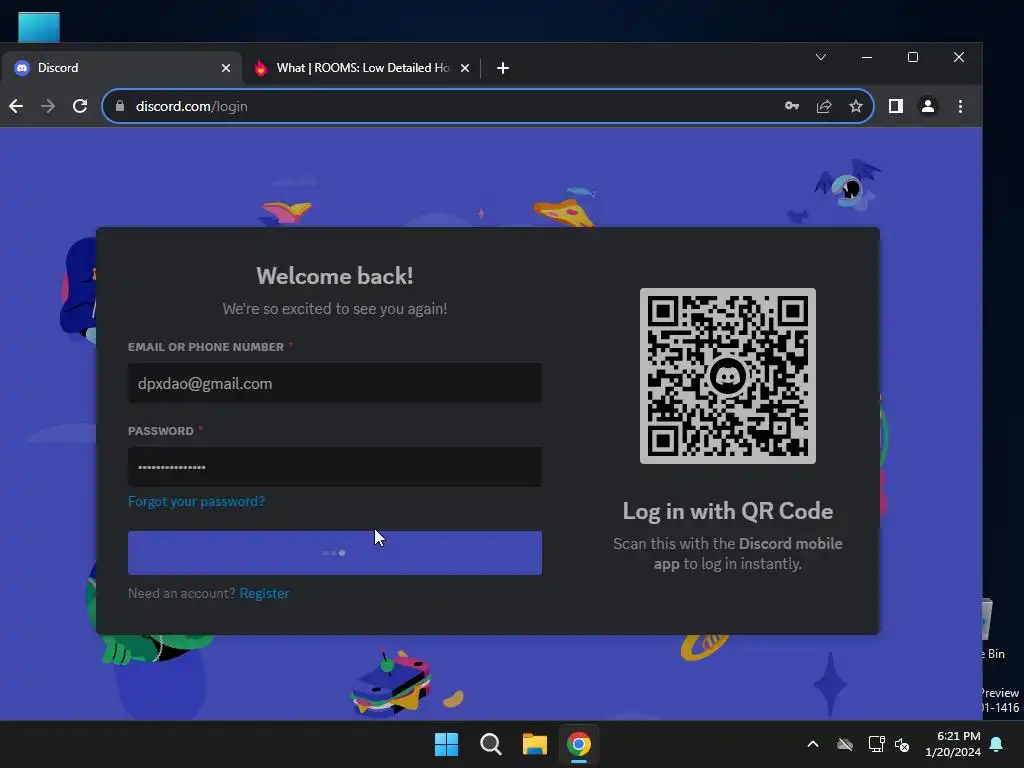1024x768 pixels.
Task: View site information via the padlock icon
Action: click(x=120, y=106)
